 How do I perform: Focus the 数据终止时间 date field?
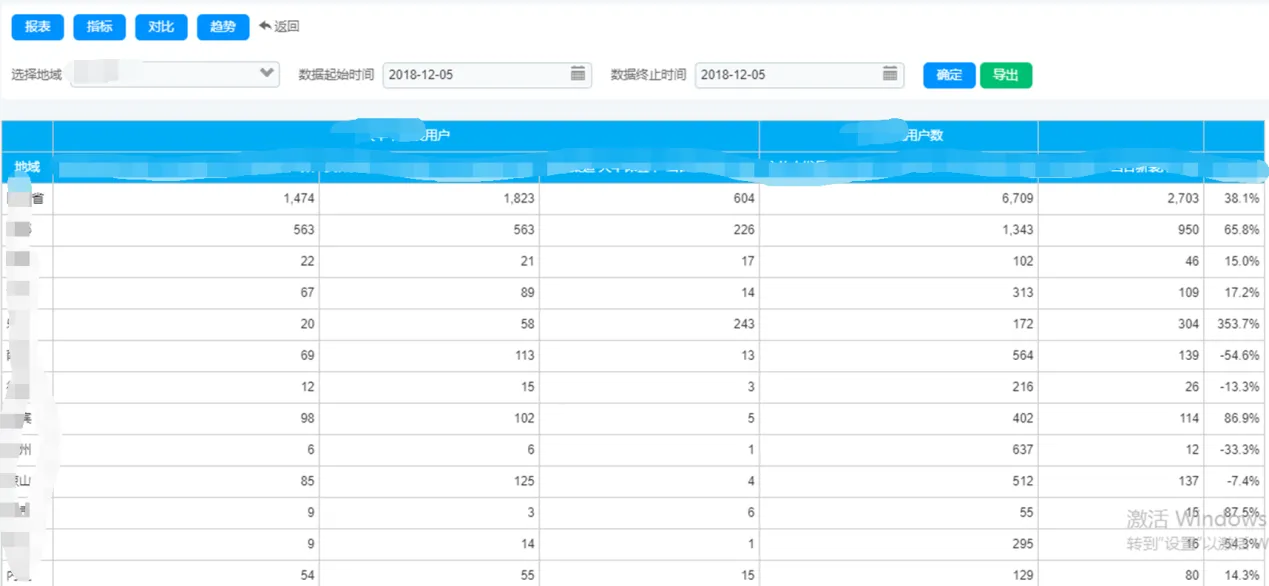click(x=799, y=75)
